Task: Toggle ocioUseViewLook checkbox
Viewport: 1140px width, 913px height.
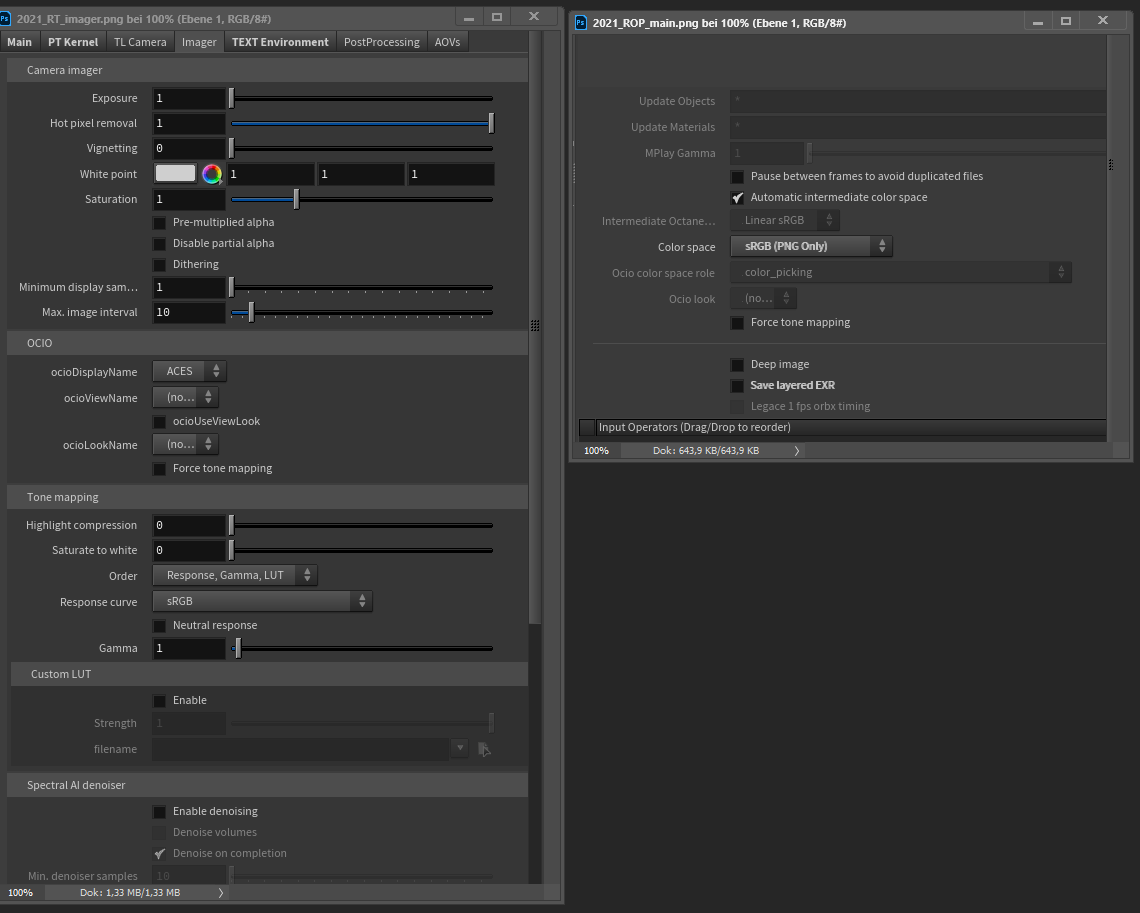Action: click(x=159, y=422)
